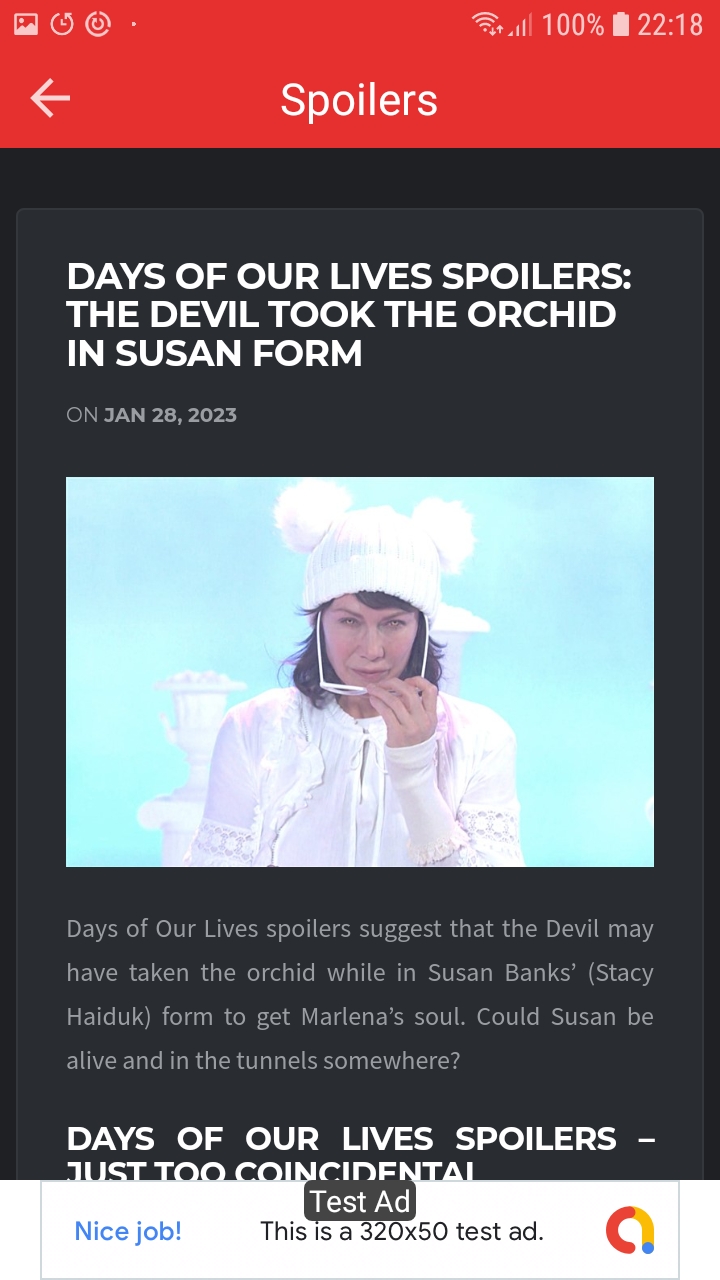
Task: Open the Susan in white hat image
Action: point(360,672)
